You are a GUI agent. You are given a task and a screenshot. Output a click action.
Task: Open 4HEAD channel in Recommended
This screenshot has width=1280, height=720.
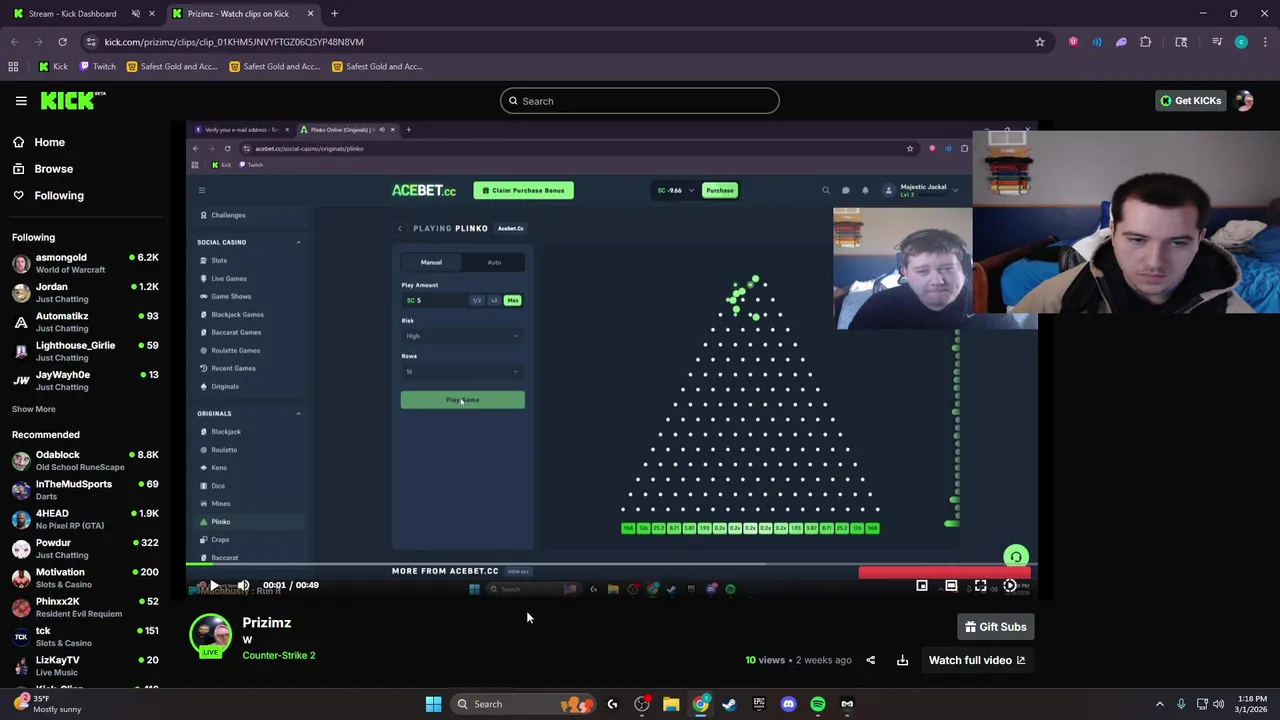click(84, 519)
